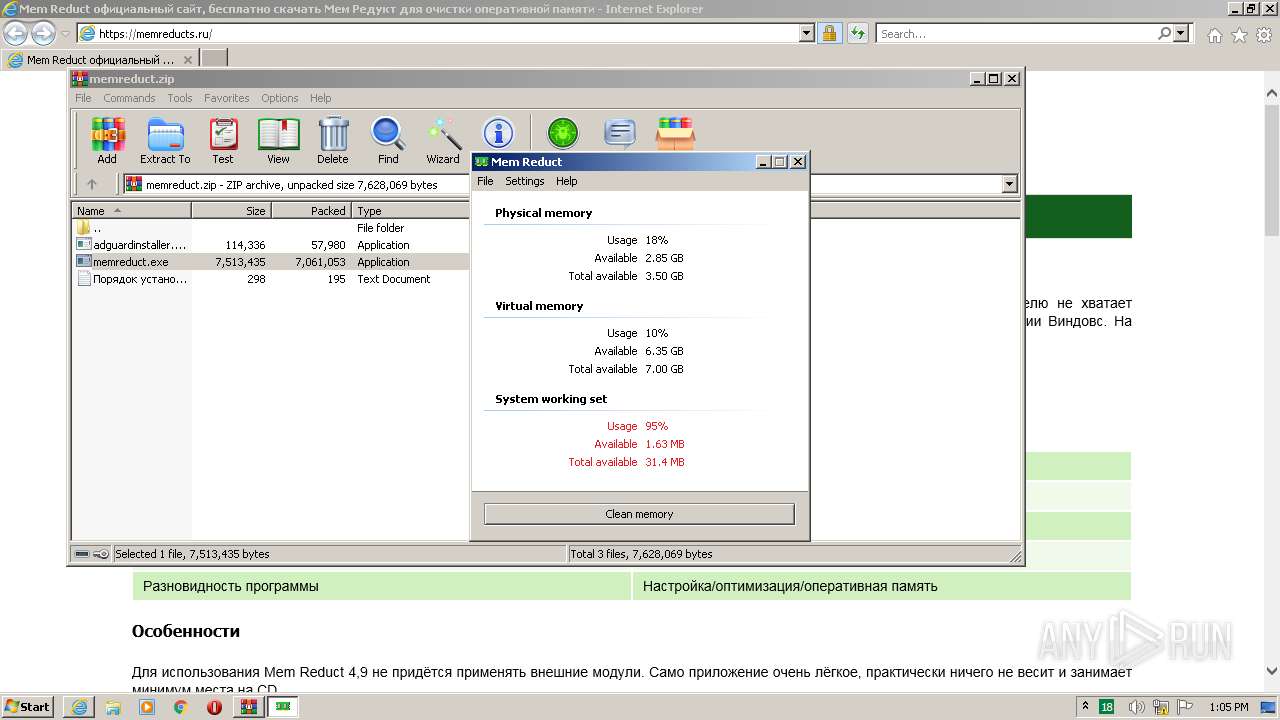Viewport: 1280px width, 720px height.
Task: Open the WinRAR Commands menu
Action: (129, 98)
